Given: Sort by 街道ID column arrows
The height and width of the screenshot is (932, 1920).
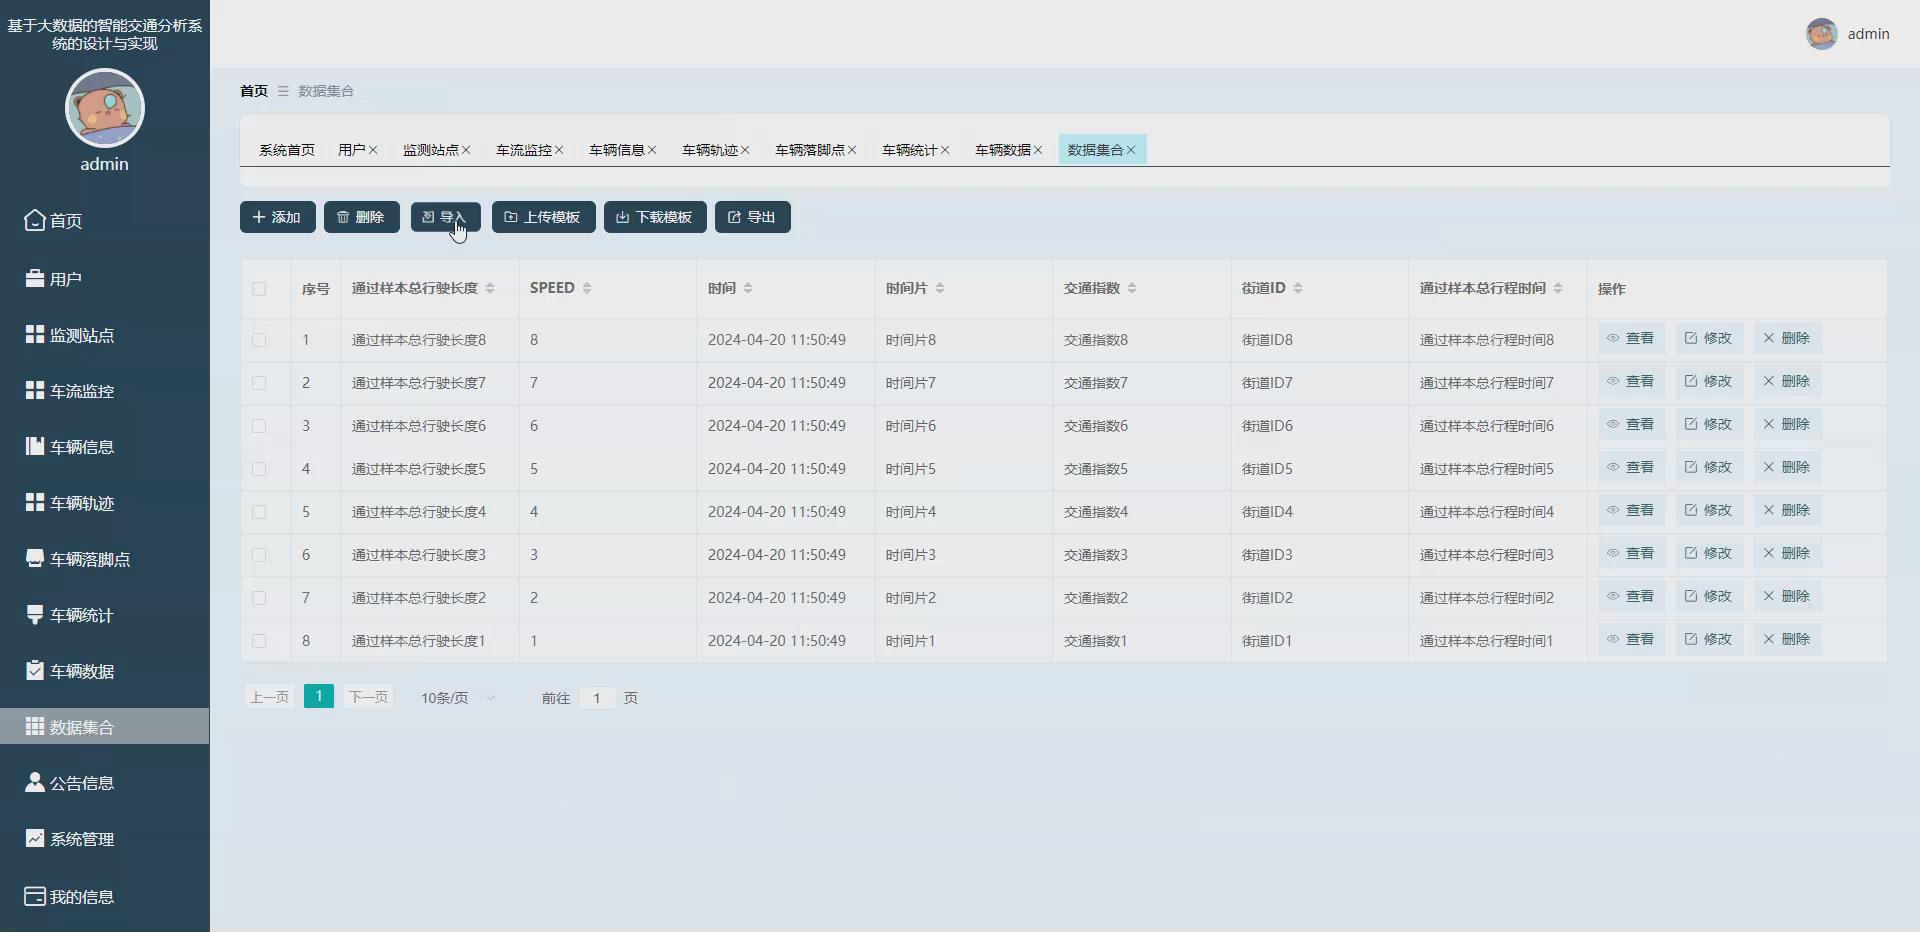Looking at the screenshot, I should click(1298, 288).
